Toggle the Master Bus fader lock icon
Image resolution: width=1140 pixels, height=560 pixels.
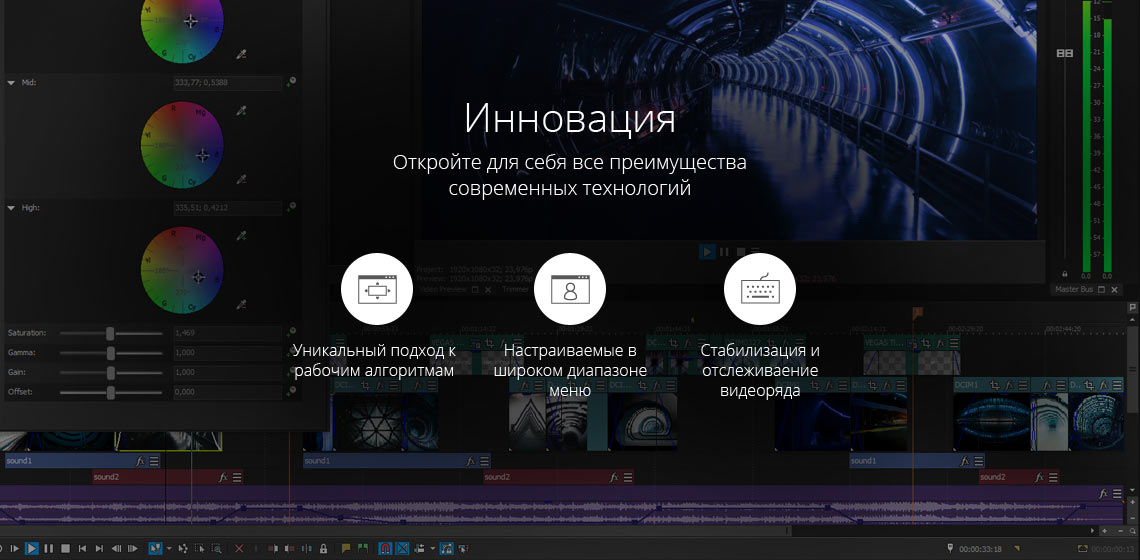[1065, 274]
